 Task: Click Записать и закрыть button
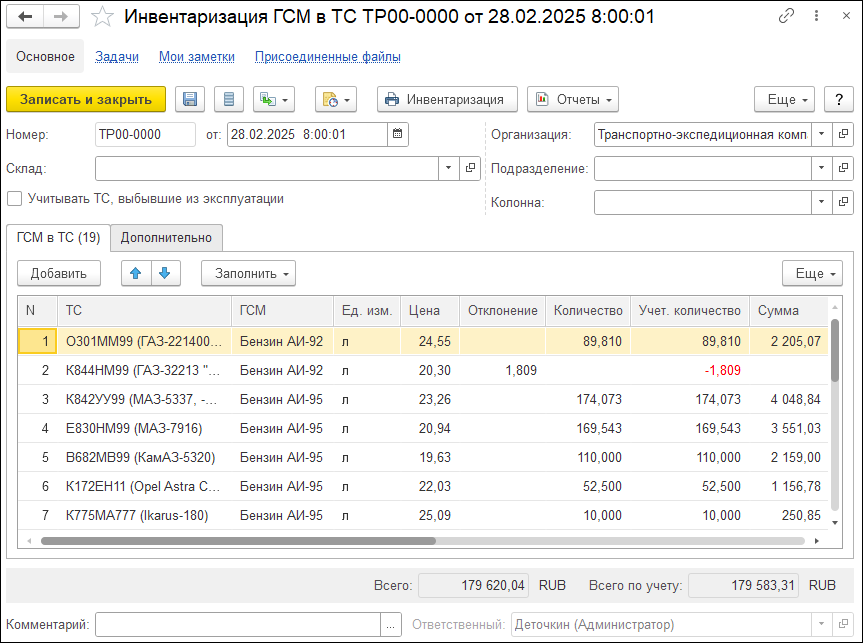click(x=86, y=100)
